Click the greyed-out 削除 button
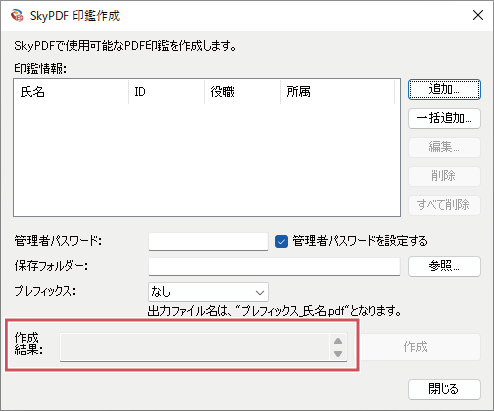The image size is (494, 411). [x=444, y=176]
